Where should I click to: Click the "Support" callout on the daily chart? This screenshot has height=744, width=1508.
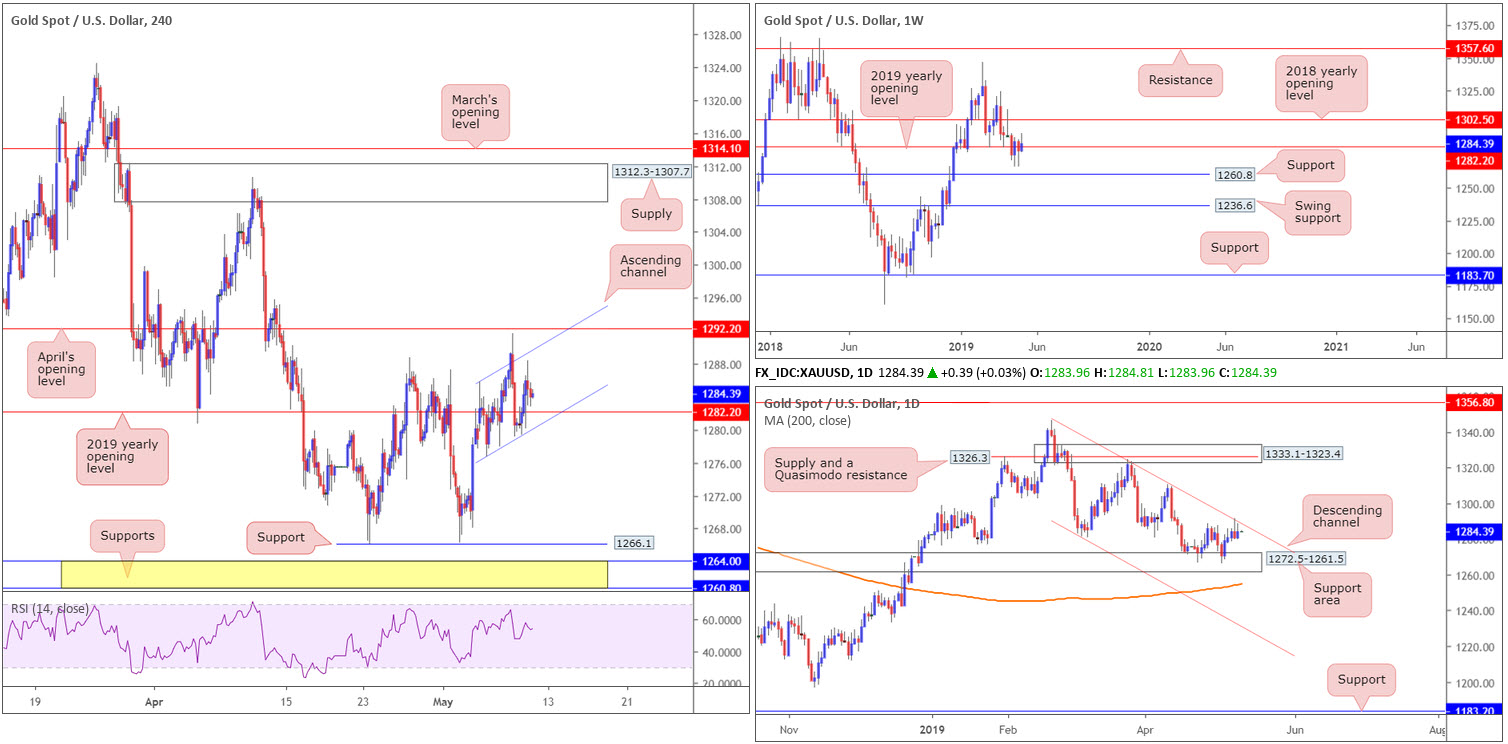coord(1361,679)
